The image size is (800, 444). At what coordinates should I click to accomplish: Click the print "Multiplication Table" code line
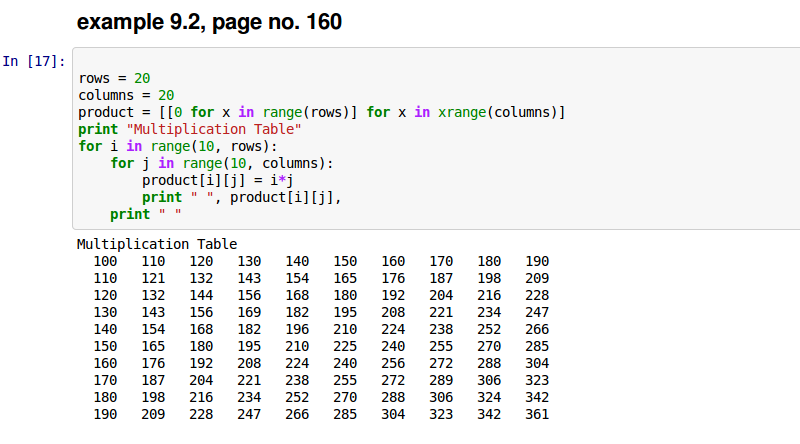pyautogui.click(x=190, y=129)
